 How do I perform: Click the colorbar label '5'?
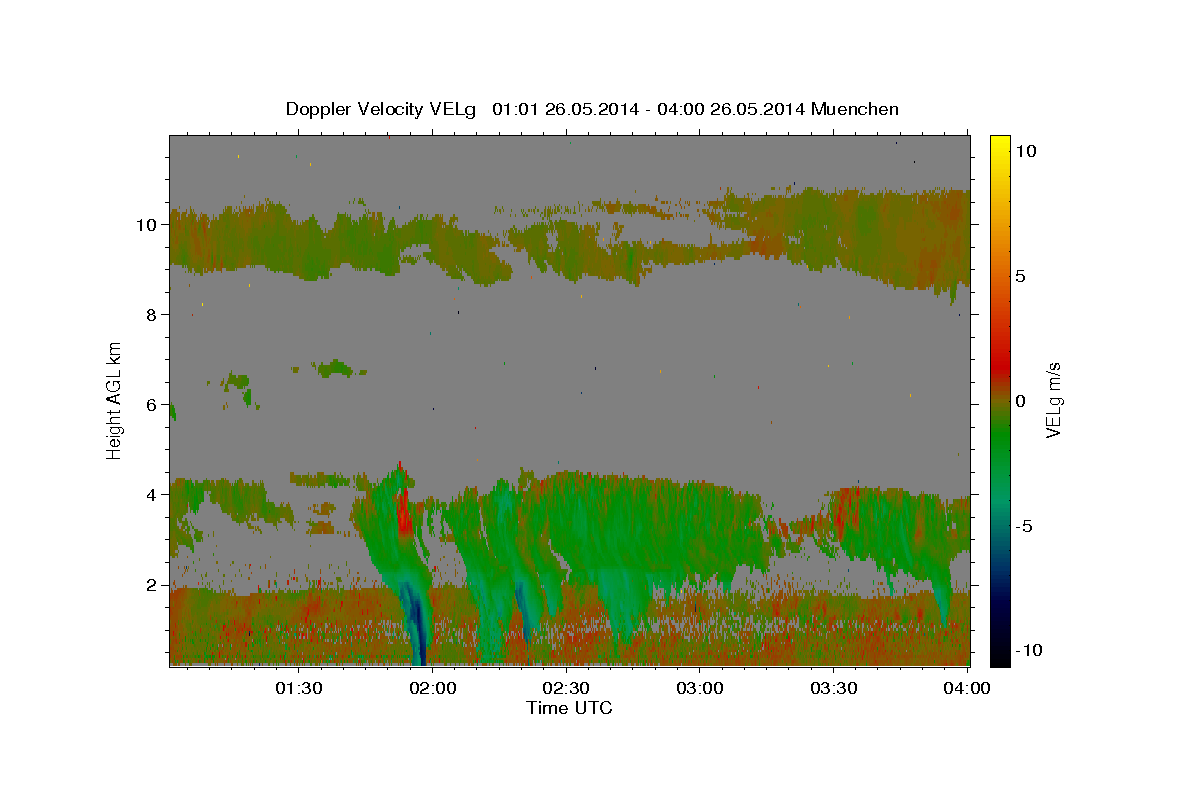[x=1022, y=276]
